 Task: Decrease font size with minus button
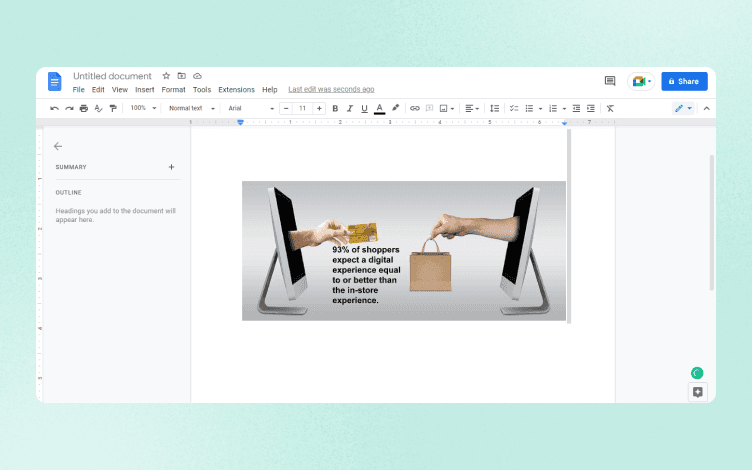point(286,108)
